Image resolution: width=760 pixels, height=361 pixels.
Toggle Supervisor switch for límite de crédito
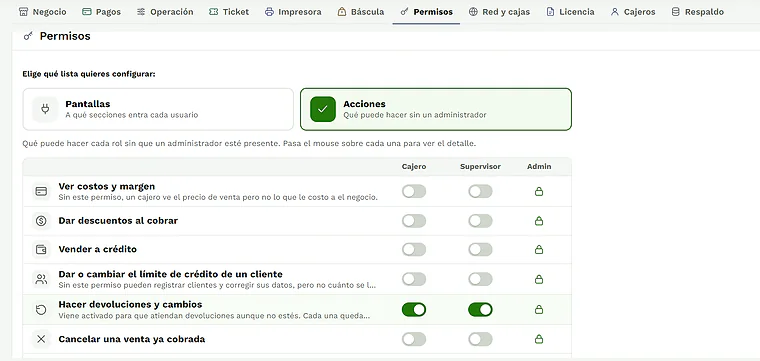point(480,279)
